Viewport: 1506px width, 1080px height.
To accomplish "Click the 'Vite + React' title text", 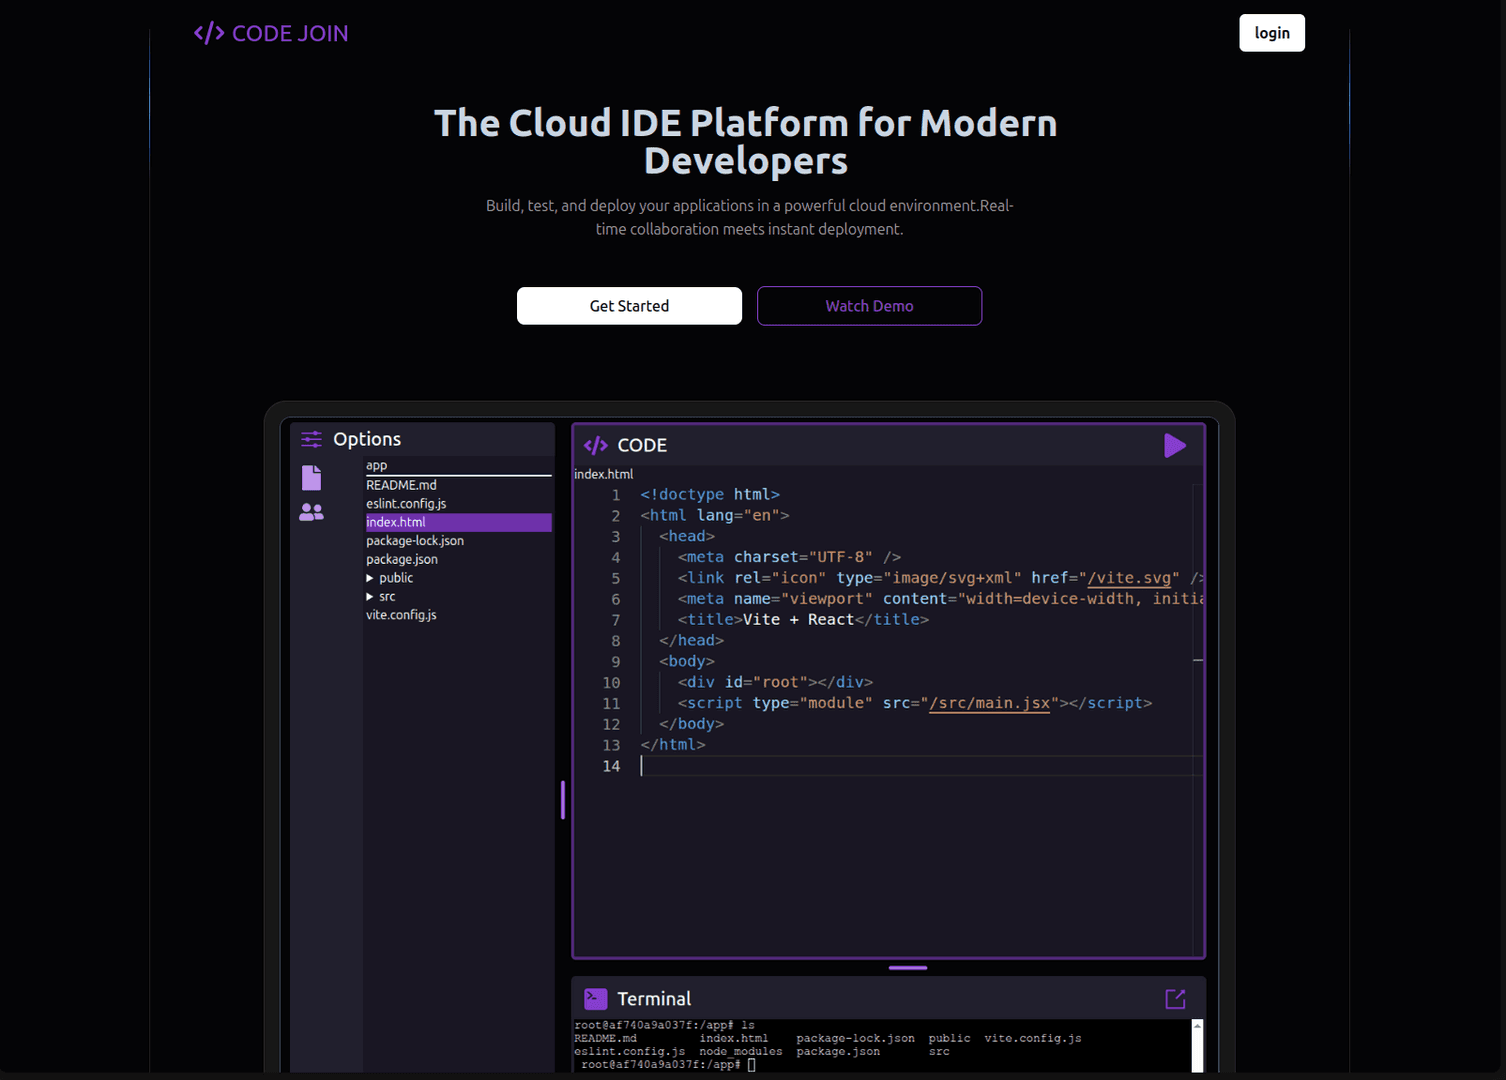I will tap(798, 620).
